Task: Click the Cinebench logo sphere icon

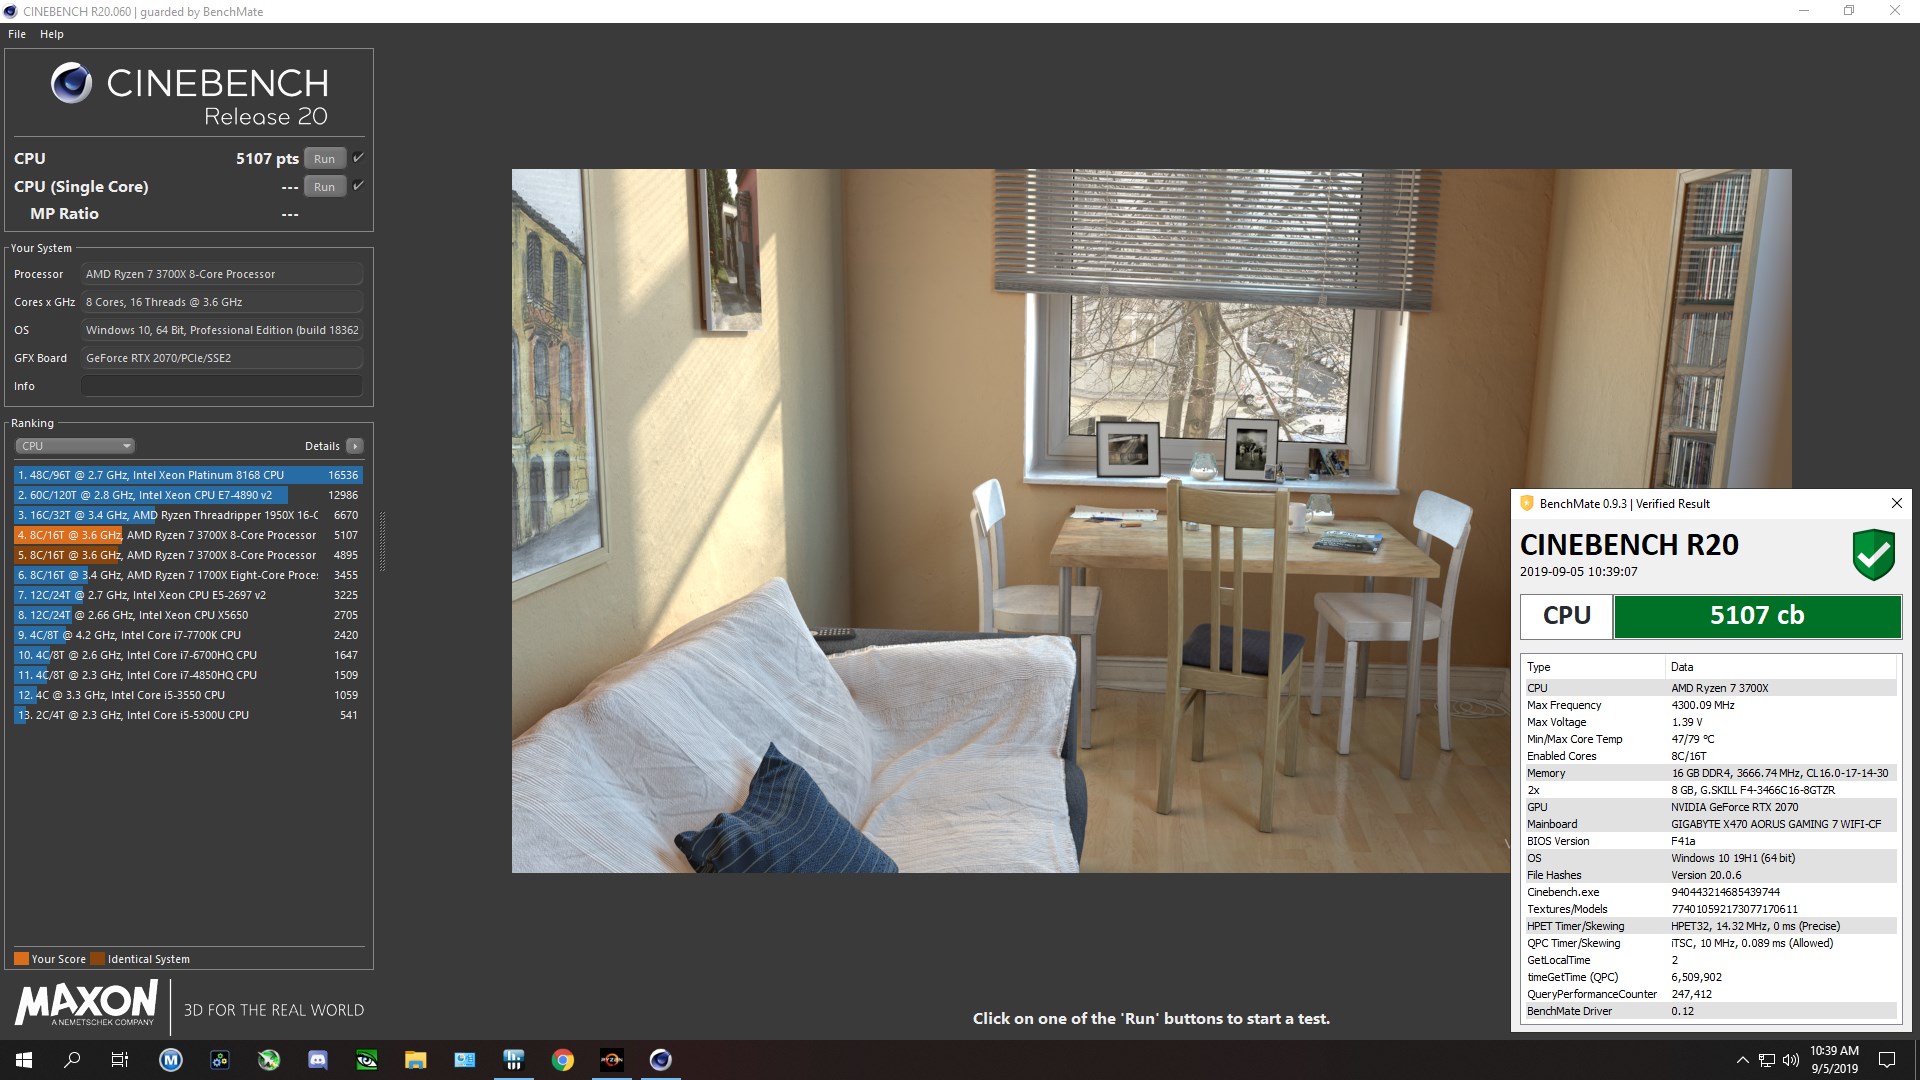Action: [71, 83]
